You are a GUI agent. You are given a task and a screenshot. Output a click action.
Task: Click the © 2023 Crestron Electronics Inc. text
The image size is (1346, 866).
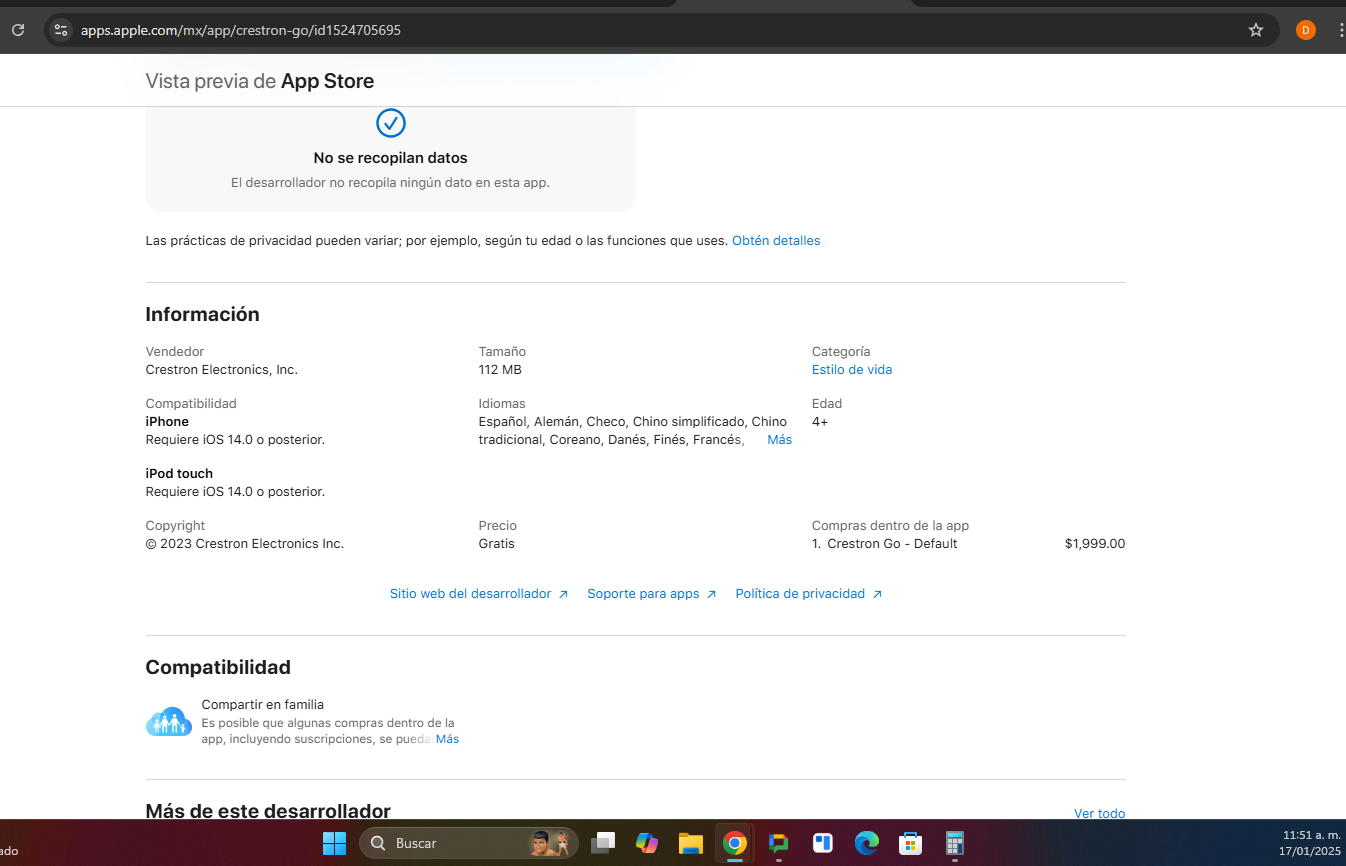point(245,544)
